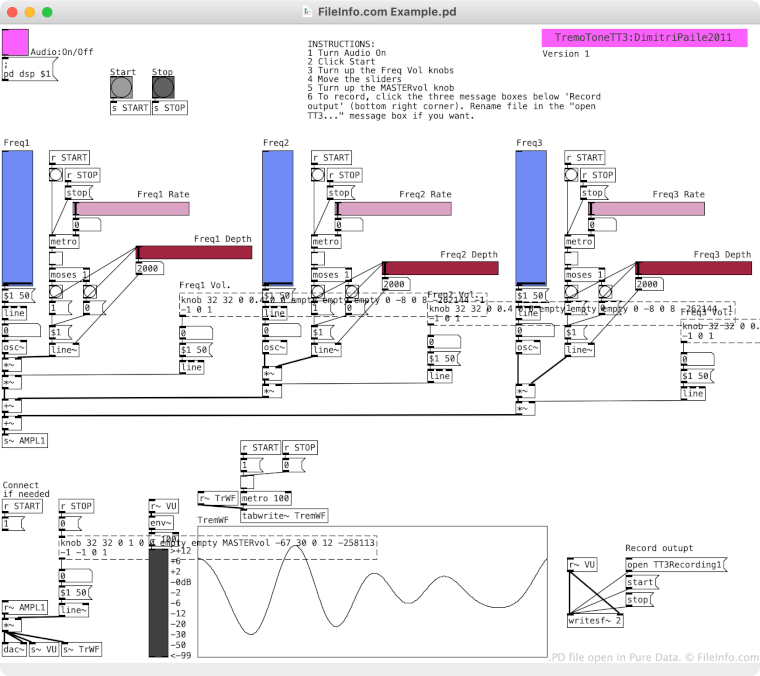The width and height of the screenshot is (760, 676).
Task: Toggle the checkbox below Freq3 metro
Action: [x=571, y=258]
